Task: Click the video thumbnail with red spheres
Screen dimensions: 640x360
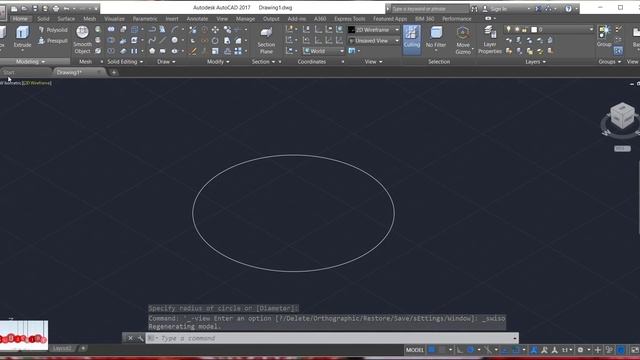Action: click(24, 336)
